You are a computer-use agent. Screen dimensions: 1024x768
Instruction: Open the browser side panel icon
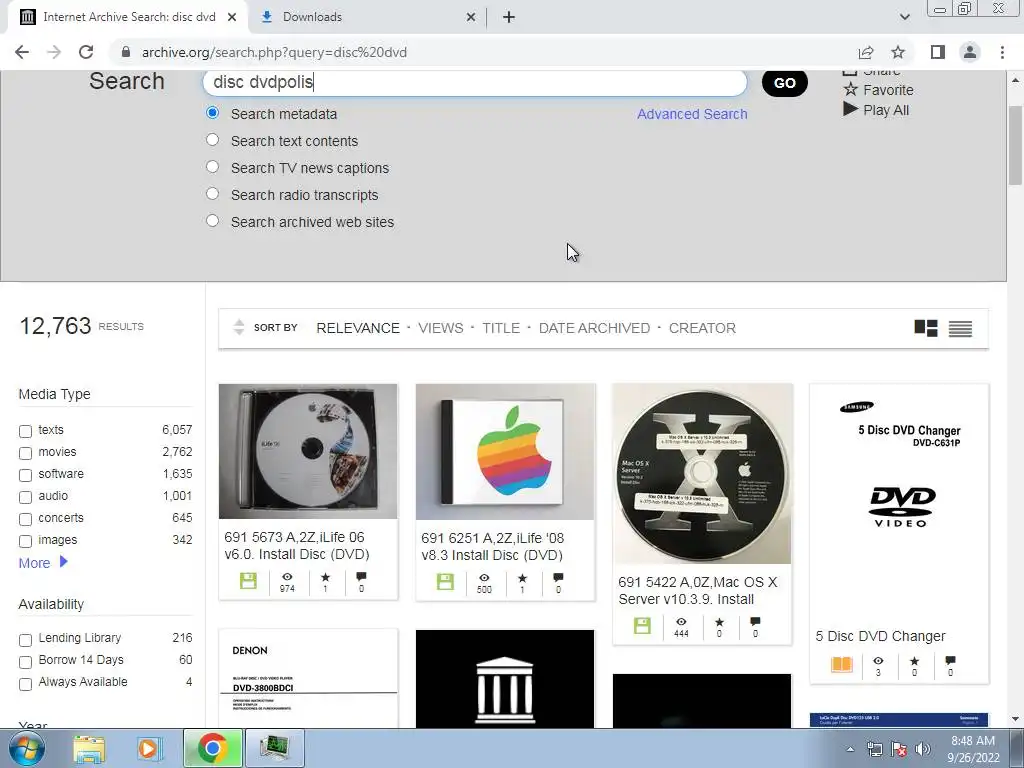[x=938, y=52]
